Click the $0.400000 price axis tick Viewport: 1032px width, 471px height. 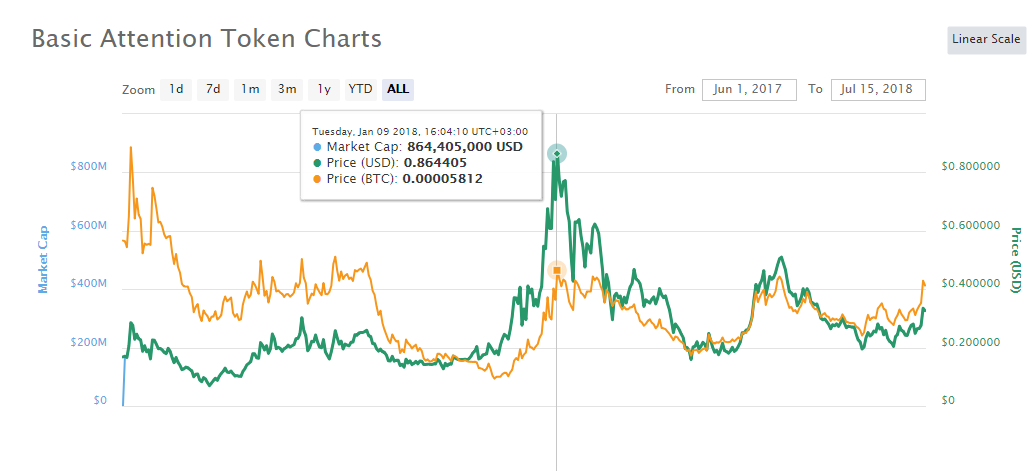point(969,284)
